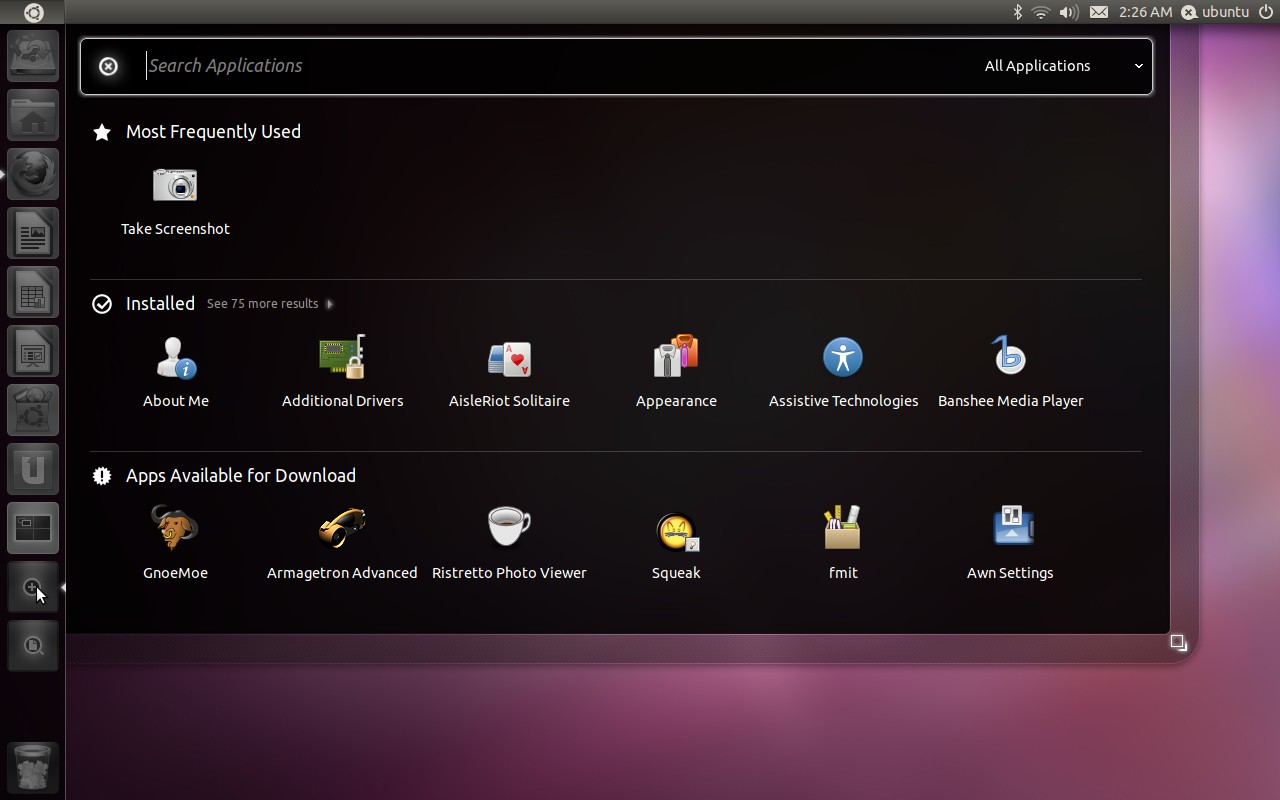The image size is (1280, 800).
Task: Open the All Applications filter dropdown
Action: 1063,66
